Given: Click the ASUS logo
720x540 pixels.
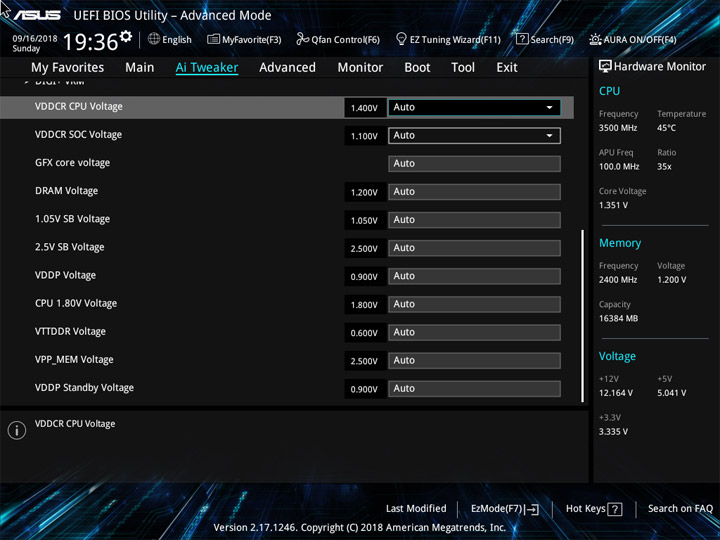Looking at the screenshot, I should [x=37, y=16].
